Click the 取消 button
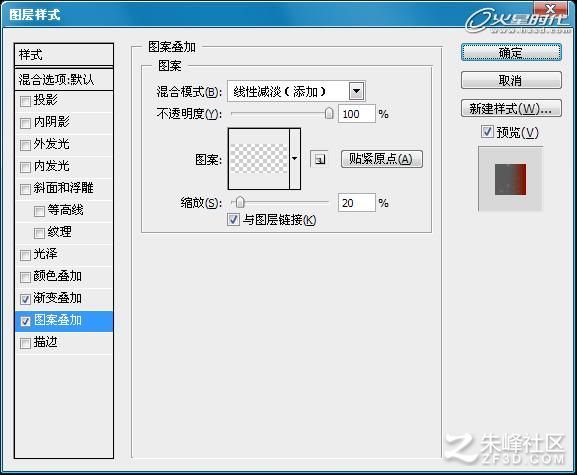The width and height of the screenshot is (577, 475). [x=511, y=80]
